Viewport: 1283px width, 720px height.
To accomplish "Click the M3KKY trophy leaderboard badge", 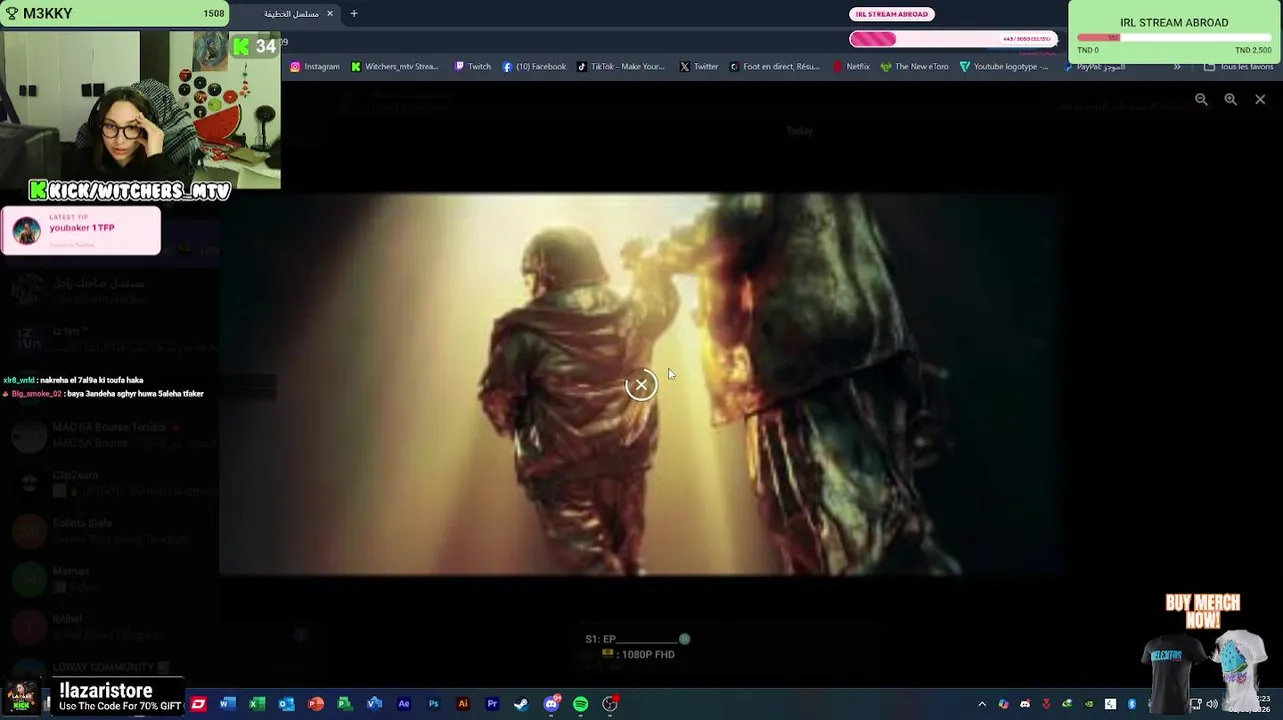I will tap(114, 14).
